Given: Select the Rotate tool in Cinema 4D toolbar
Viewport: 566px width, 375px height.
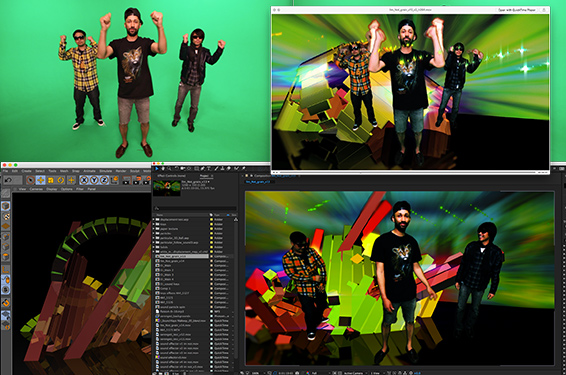Looking at the screenshot, I should coord(61,179).
